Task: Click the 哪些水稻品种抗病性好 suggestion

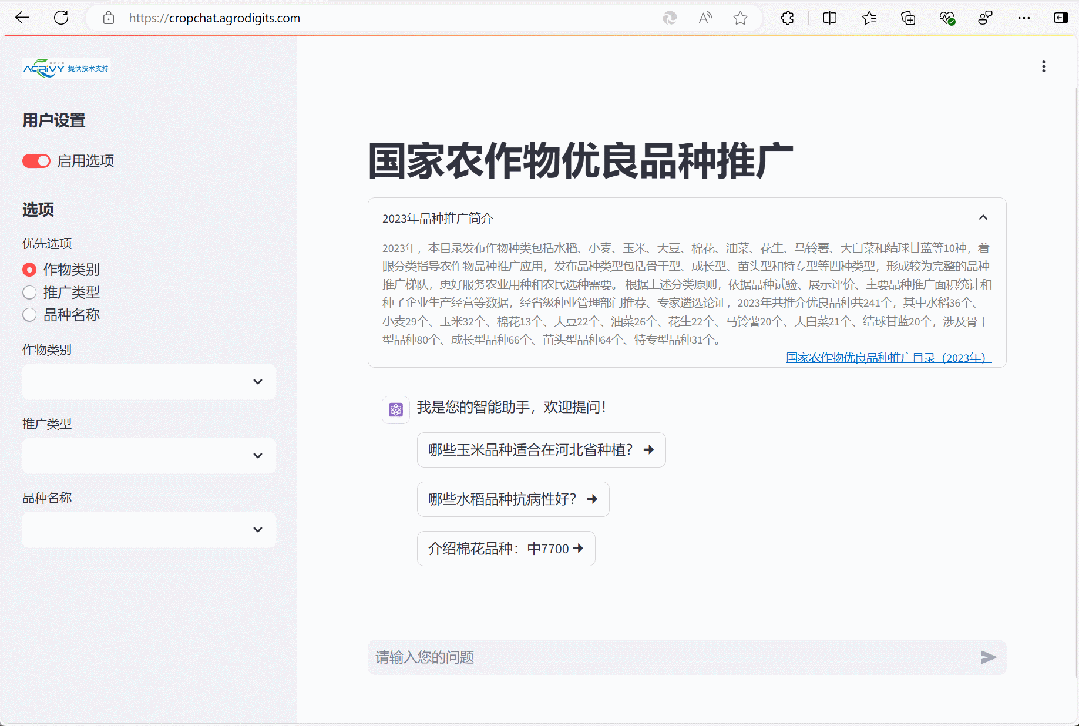Action: coord(512,499)
